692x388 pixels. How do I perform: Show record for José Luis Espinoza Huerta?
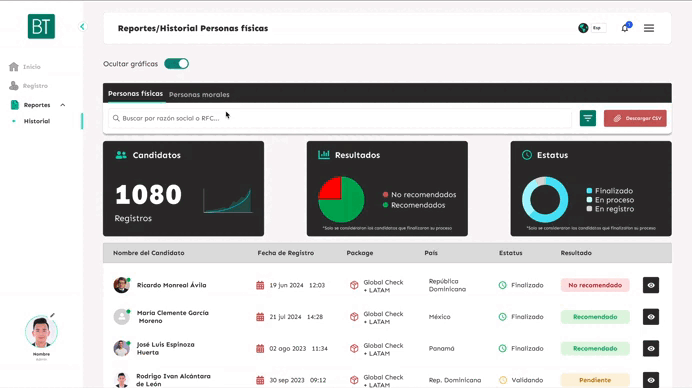click(x=651, y=348)
